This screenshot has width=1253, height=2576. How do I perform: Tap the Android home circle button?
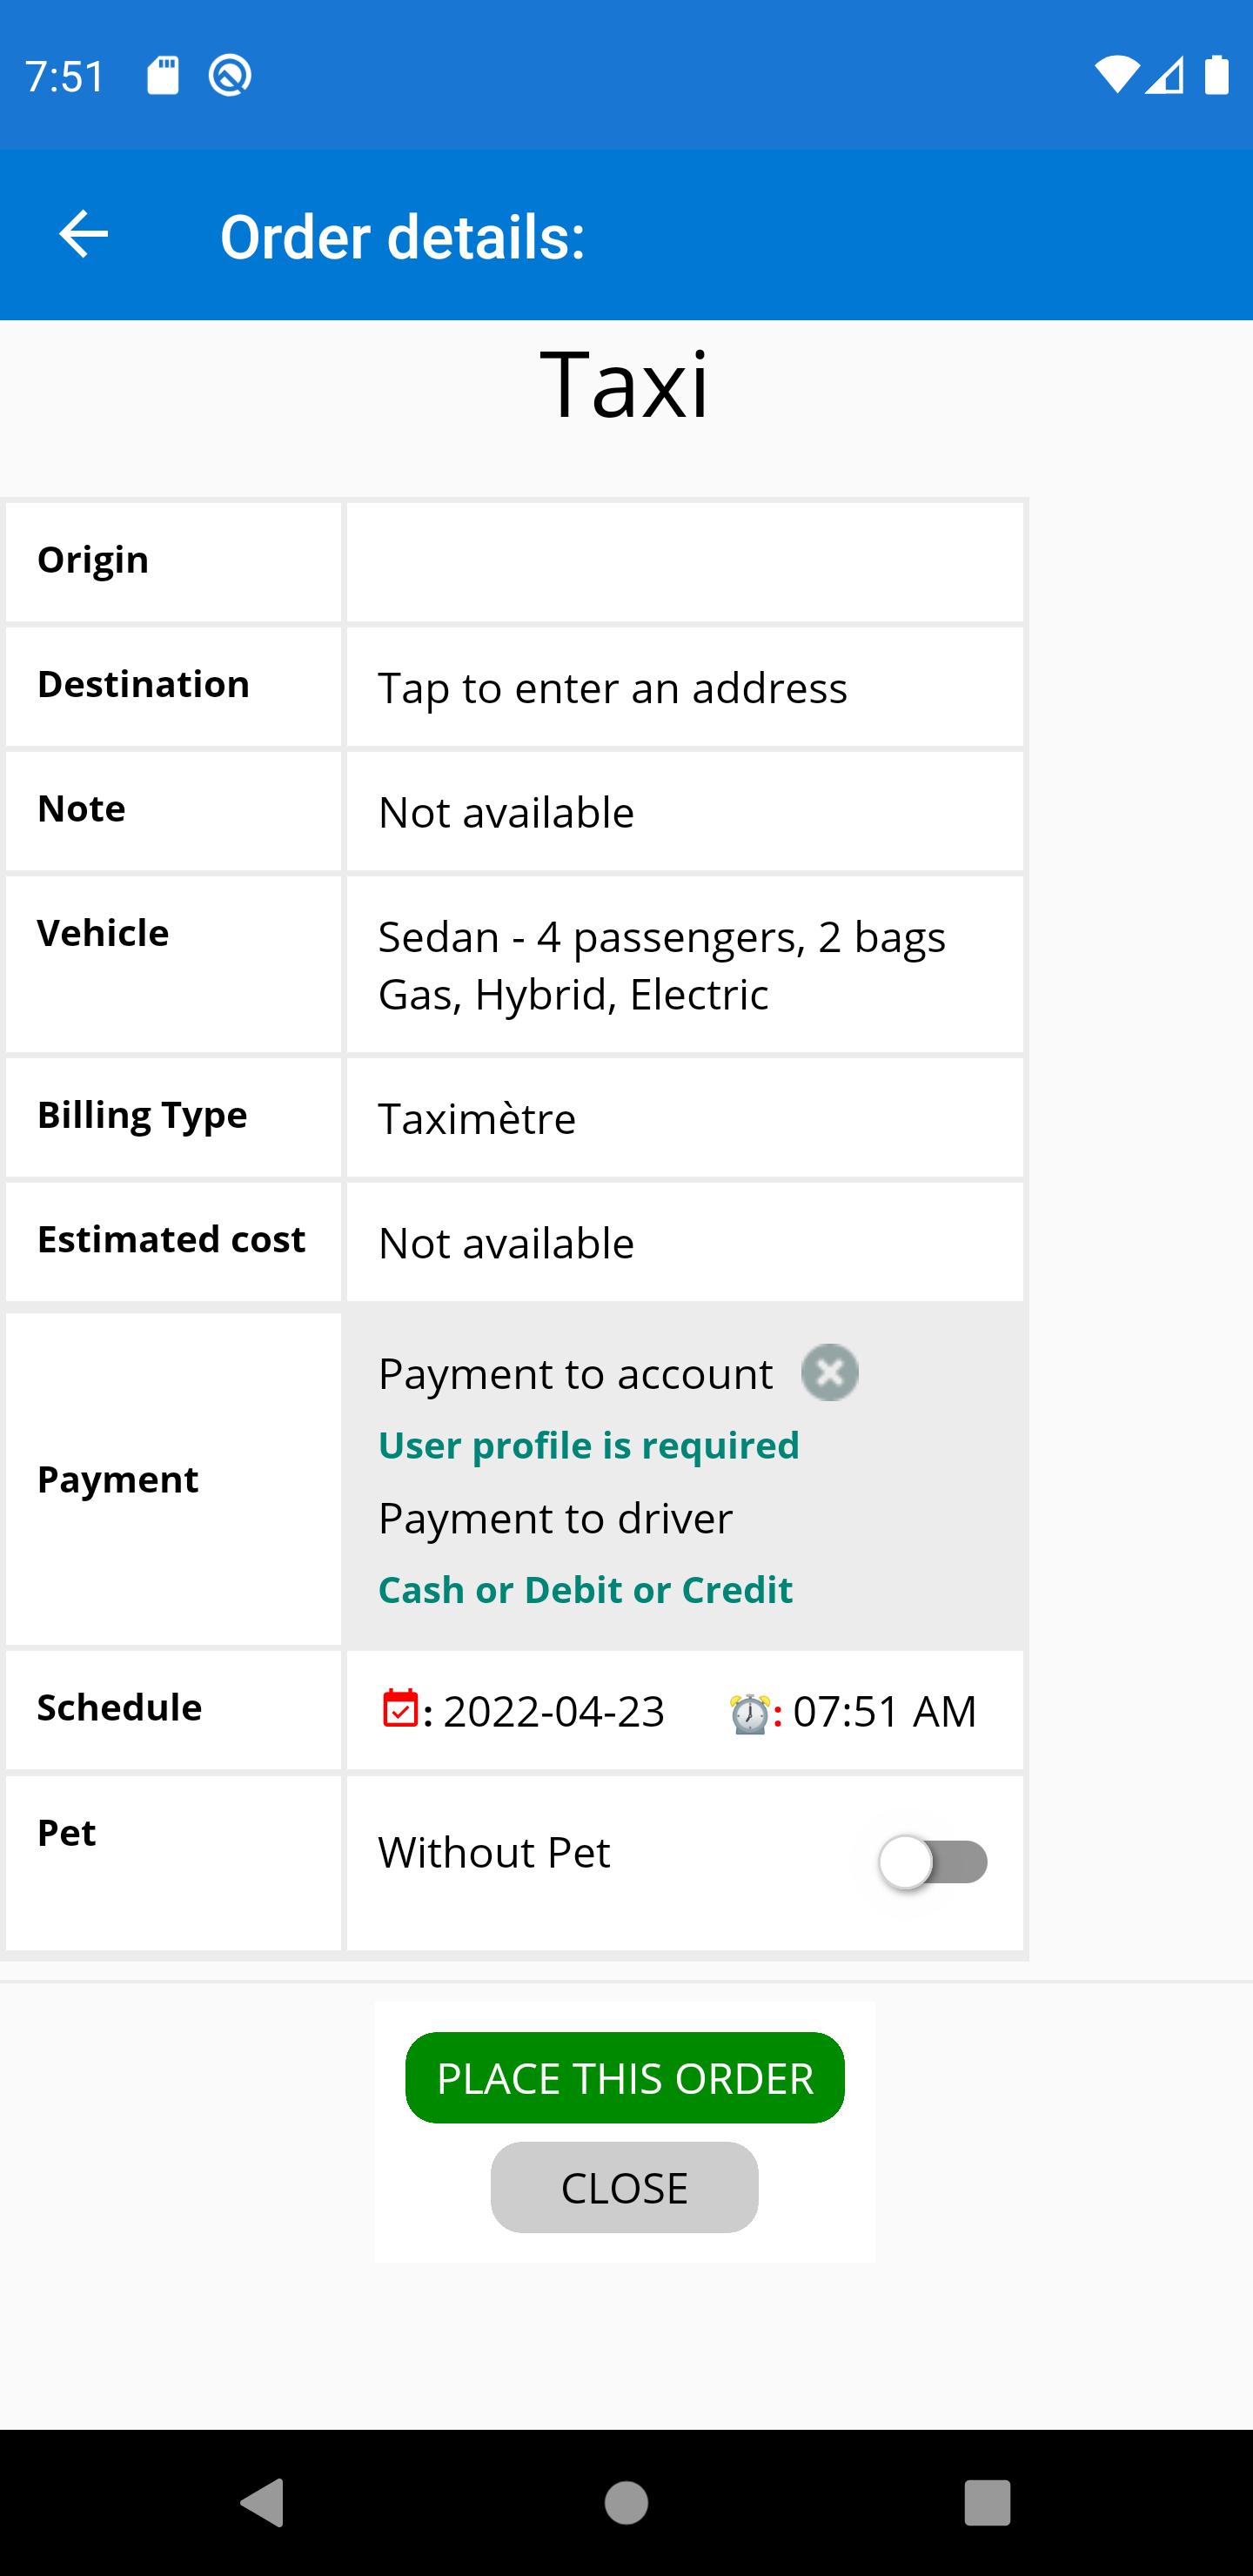click(x=626, y=2502)
